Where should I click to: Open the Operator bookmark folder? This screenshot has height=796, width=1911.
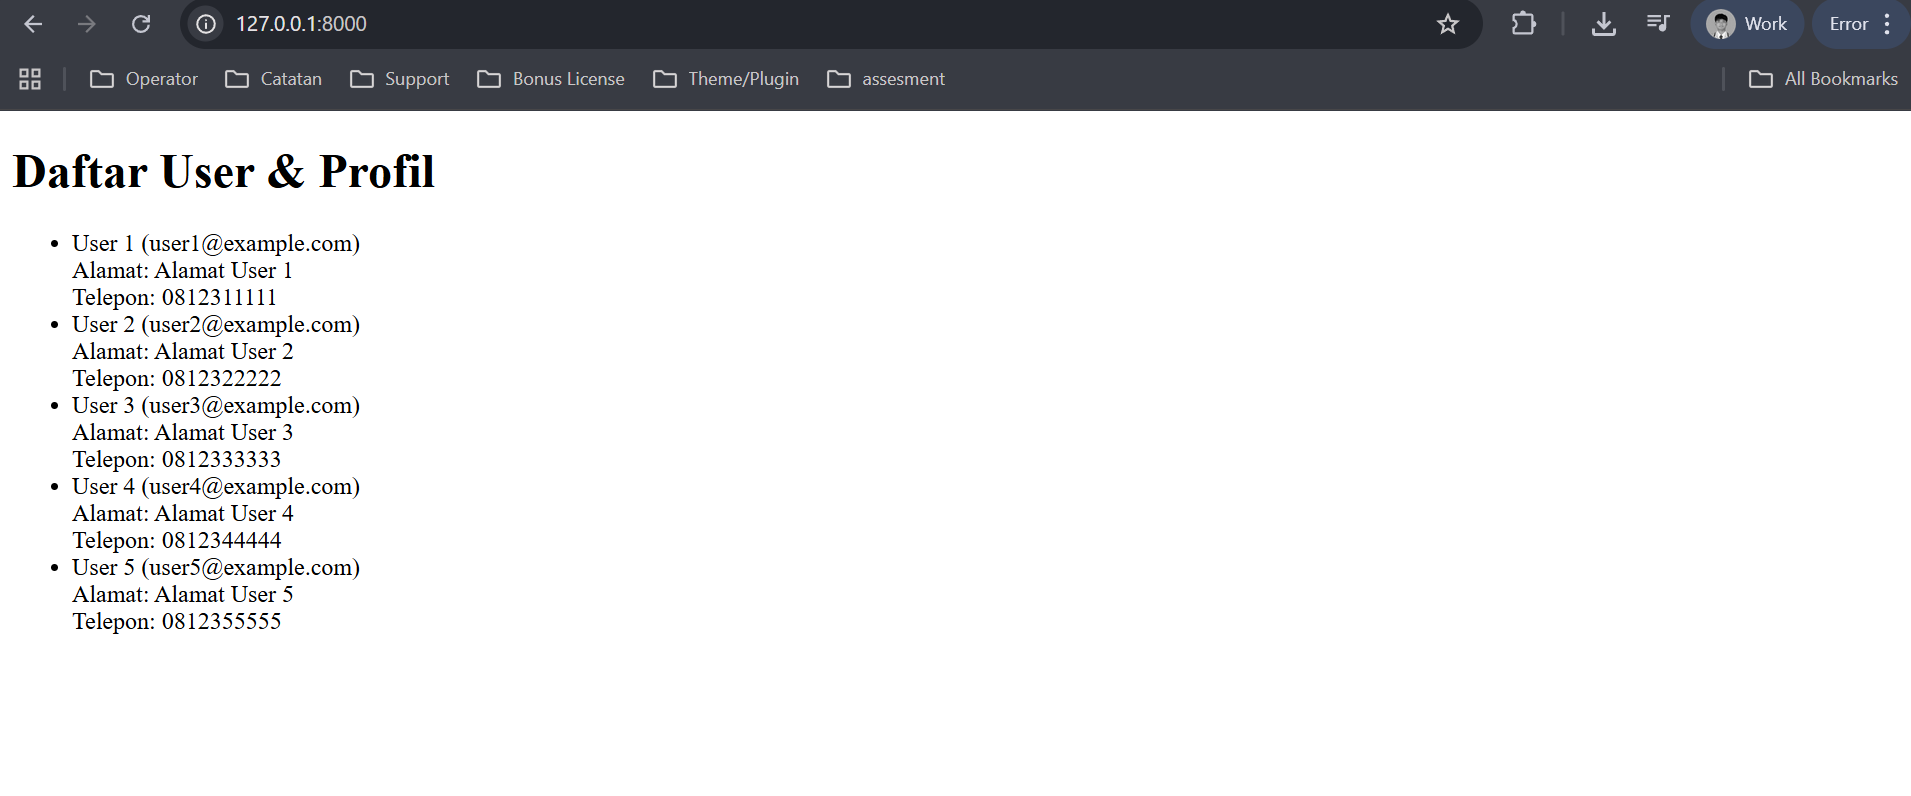pos(144,79)
